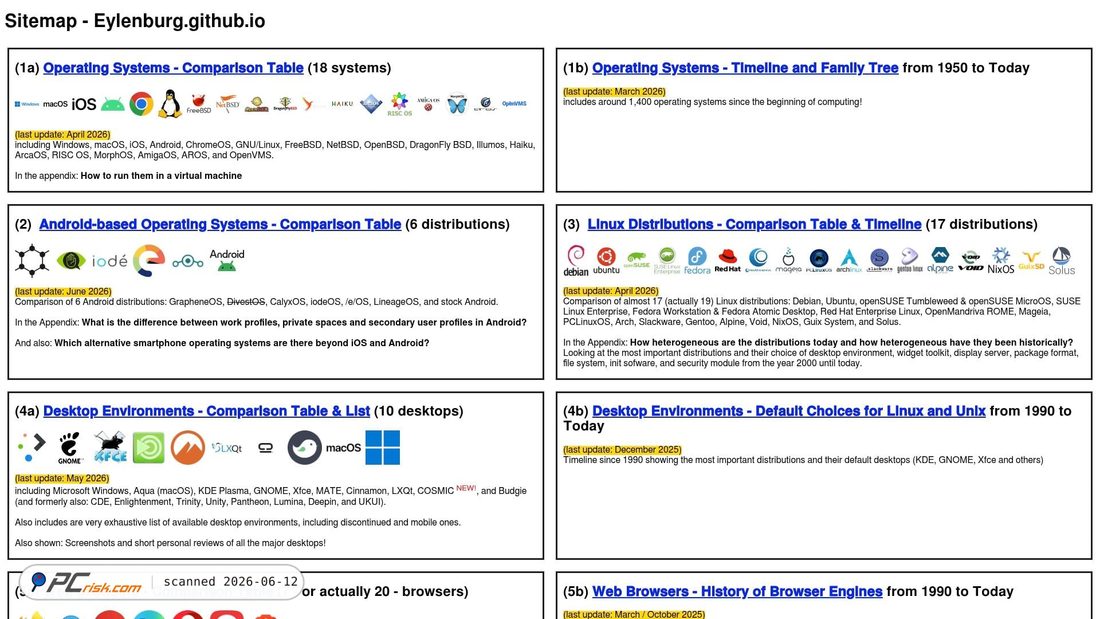
Task: Click the CalyxOS green eye-shaped logo
Action: click(71, 261)
